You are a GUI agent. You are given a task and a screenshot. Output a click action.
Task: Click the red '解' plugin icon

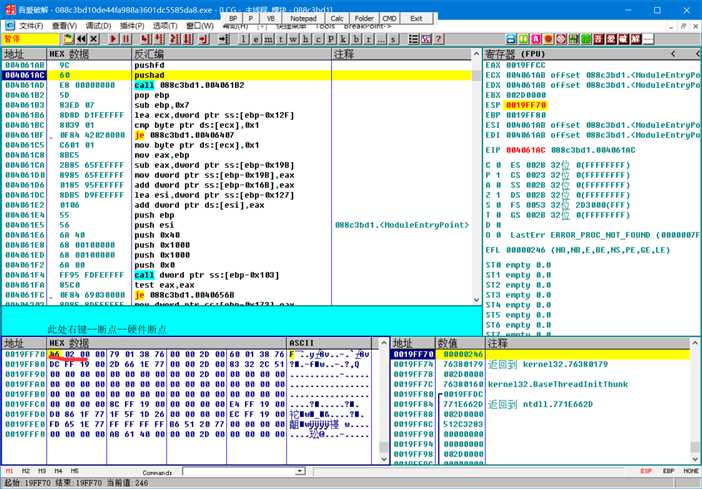636,39
